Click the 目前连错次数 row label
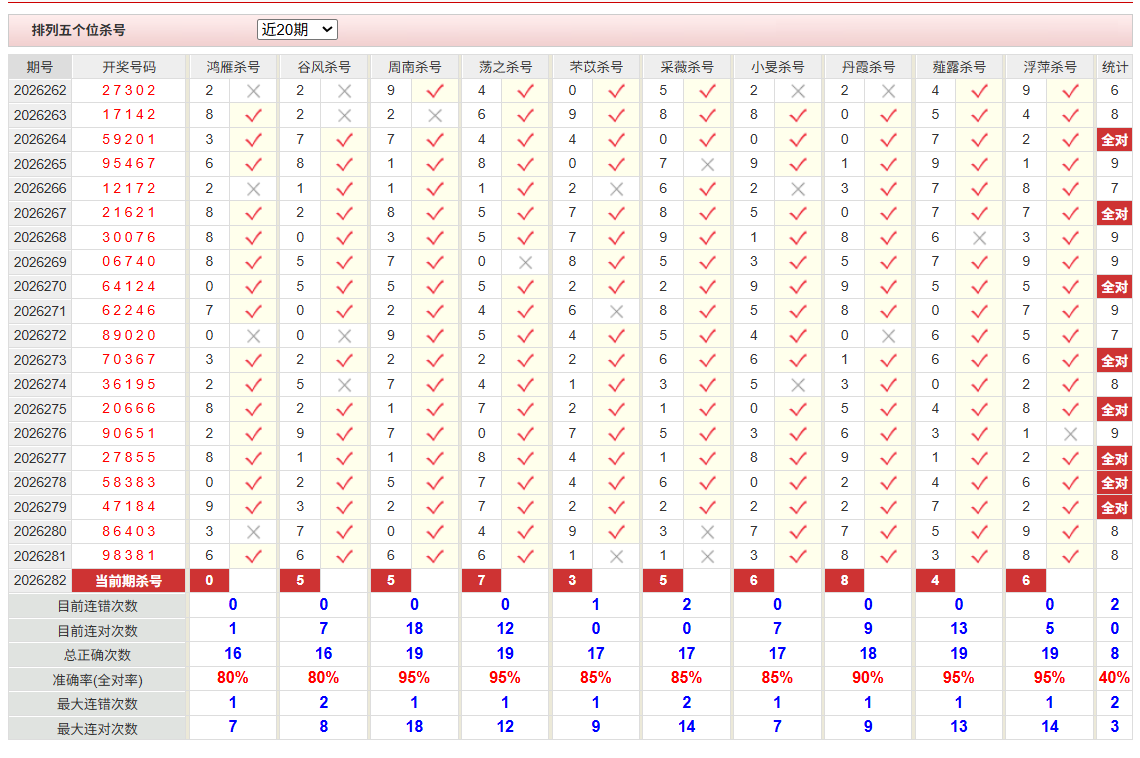The height and width of the screenshot is (758, 1140). click(x=97, y=606)
